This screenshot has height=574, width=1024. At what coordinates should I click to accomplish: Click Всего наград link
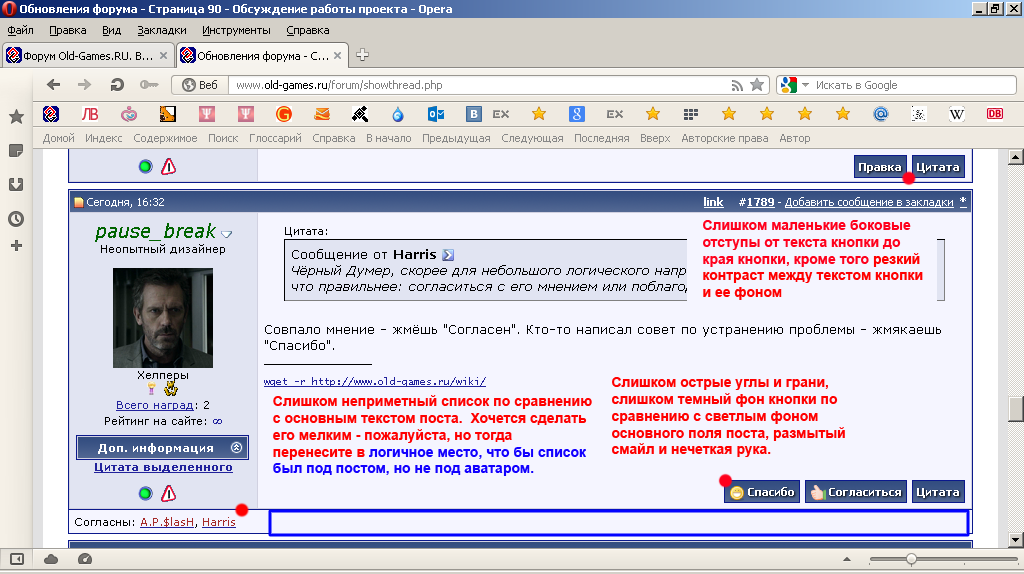pos(155,405)
